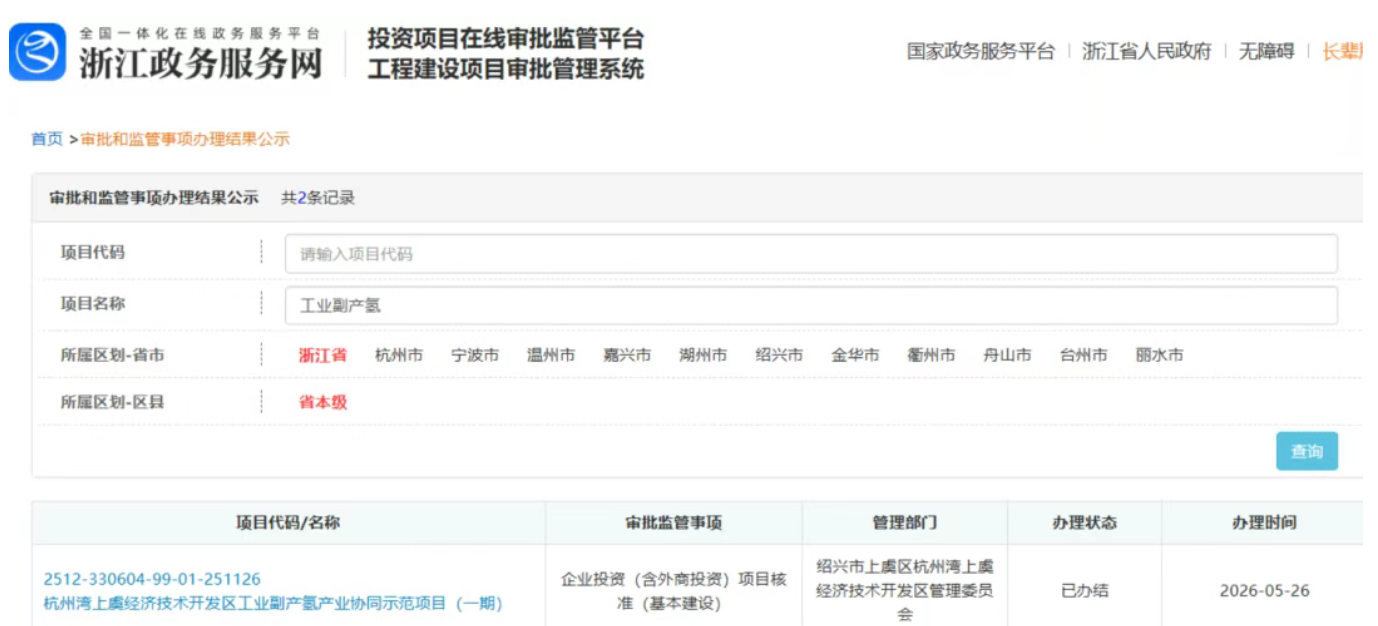Click 工程建设项目审批管理系统 title
1378x626 pixels.
pyautogui.click(x=506, y=69)
